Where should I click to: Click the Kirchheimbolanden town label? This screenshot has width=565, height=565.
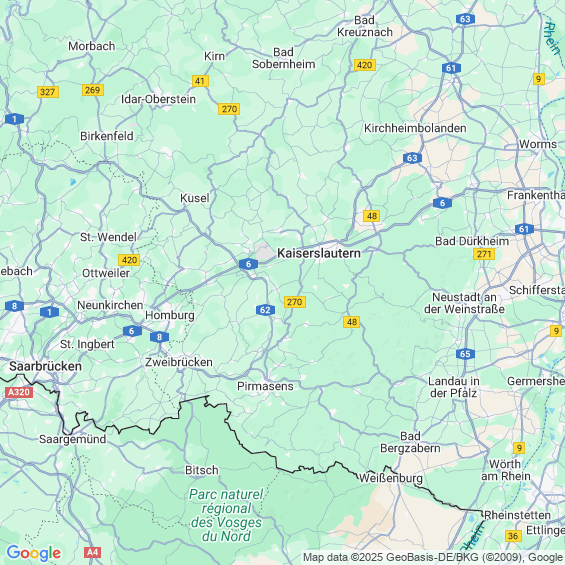[x=415, y=128]
